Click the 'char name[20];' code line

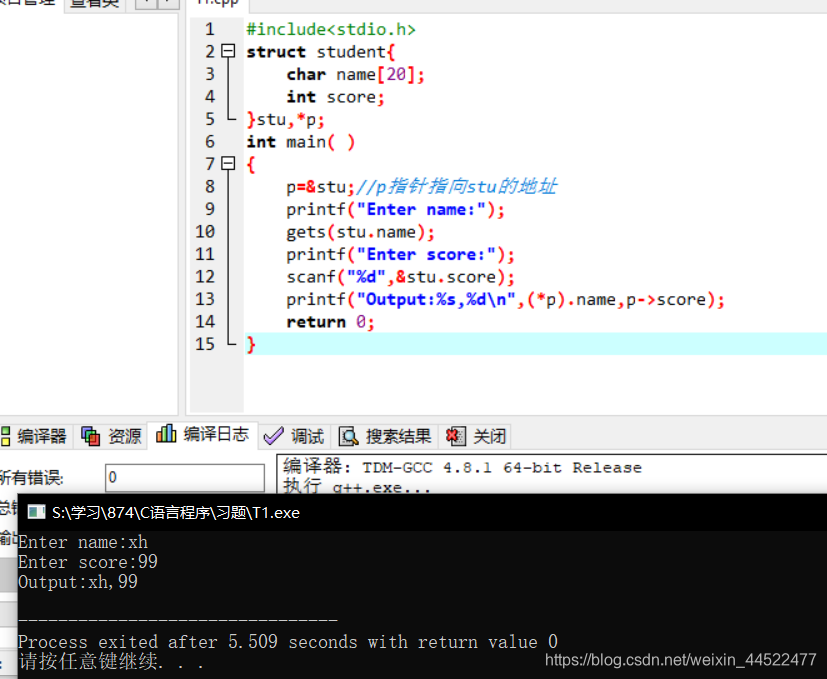pyautogui.click(x=355, y=74)
